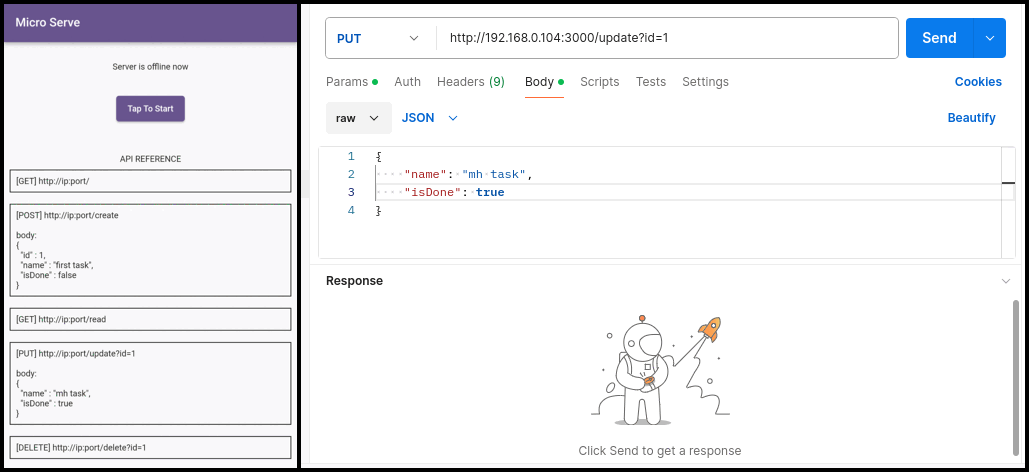Open the JSON format dropdown
Screen dimensions: 1029x472
[x=430, y=118]
